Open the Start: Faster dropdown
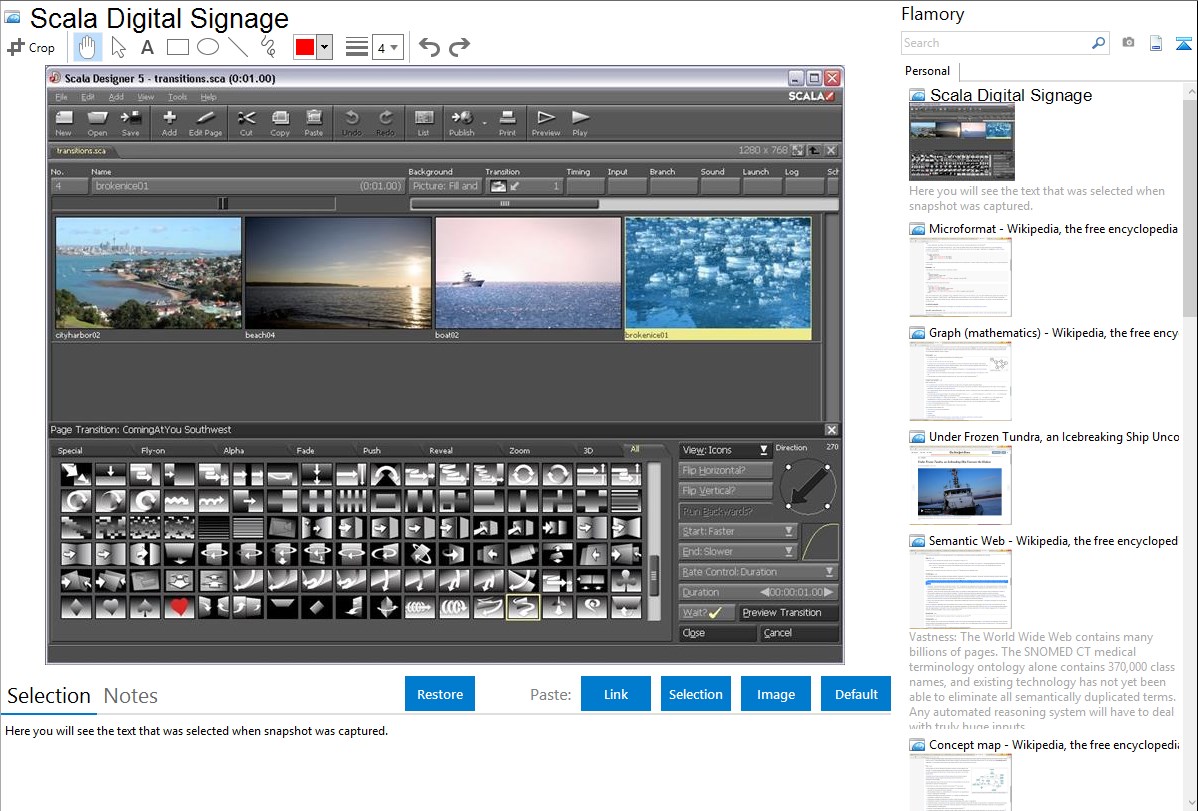1198x811 pixels. point(738,531)
